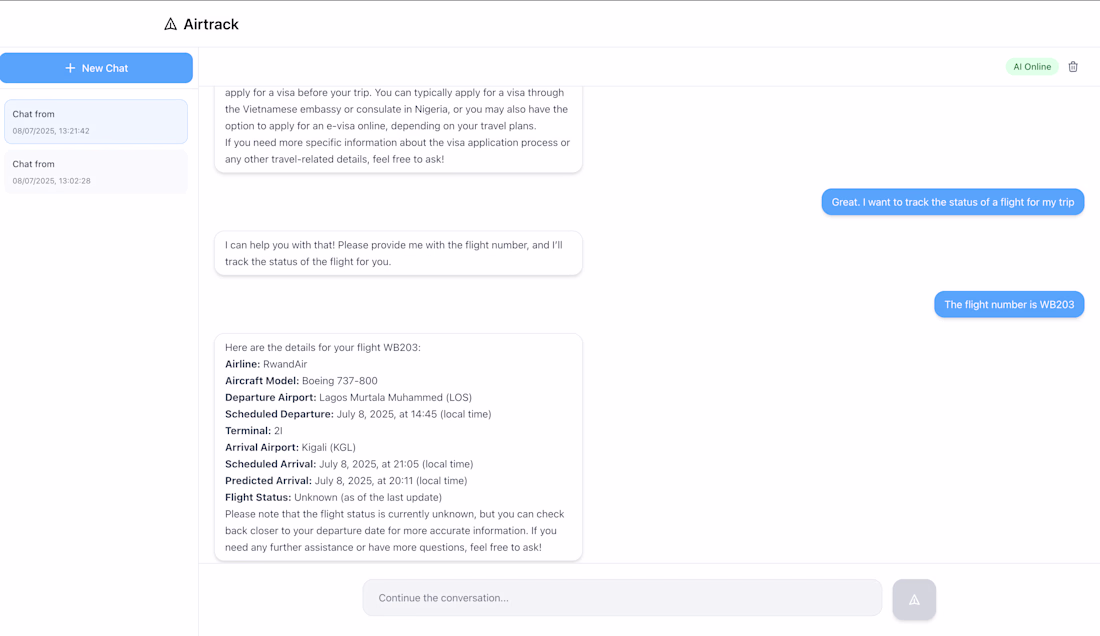This screenshot has height=636, width=1100.
Task: Click the "Flight Status: Unknown" line
Action: pyautogui.click(x=333, y=497)
